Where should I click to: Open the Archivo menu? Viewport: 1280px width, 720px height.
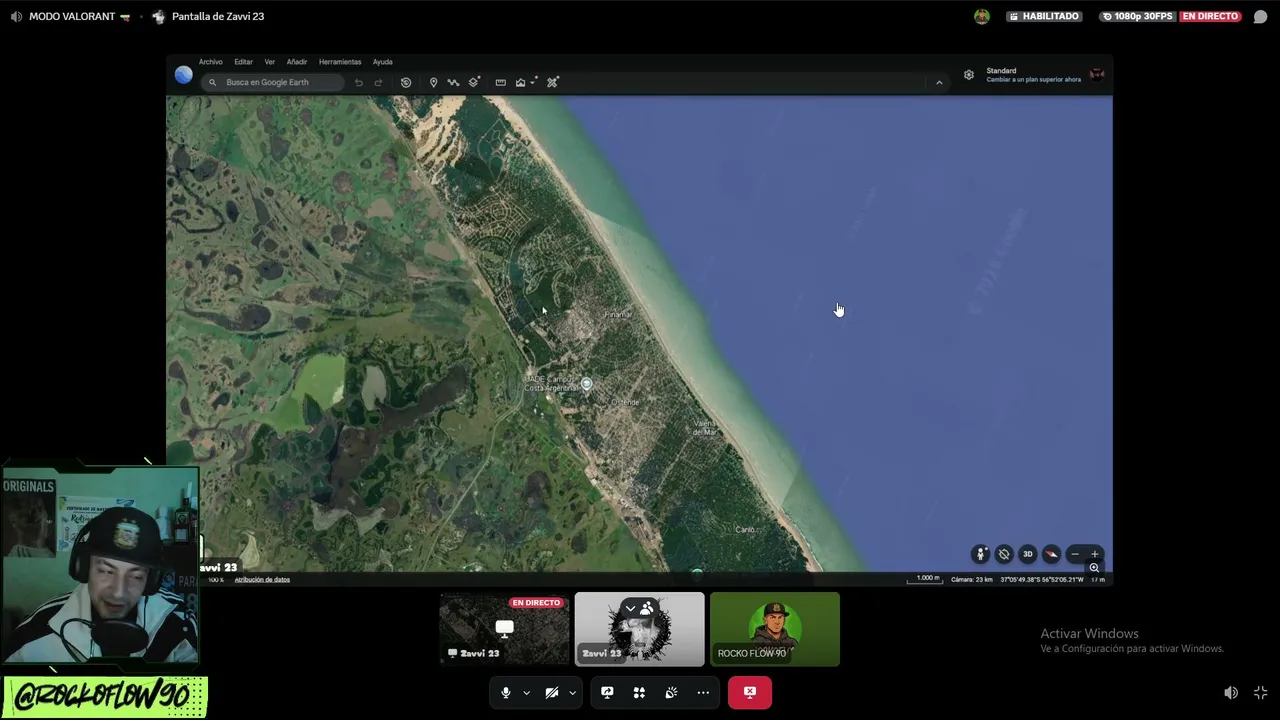210,62
